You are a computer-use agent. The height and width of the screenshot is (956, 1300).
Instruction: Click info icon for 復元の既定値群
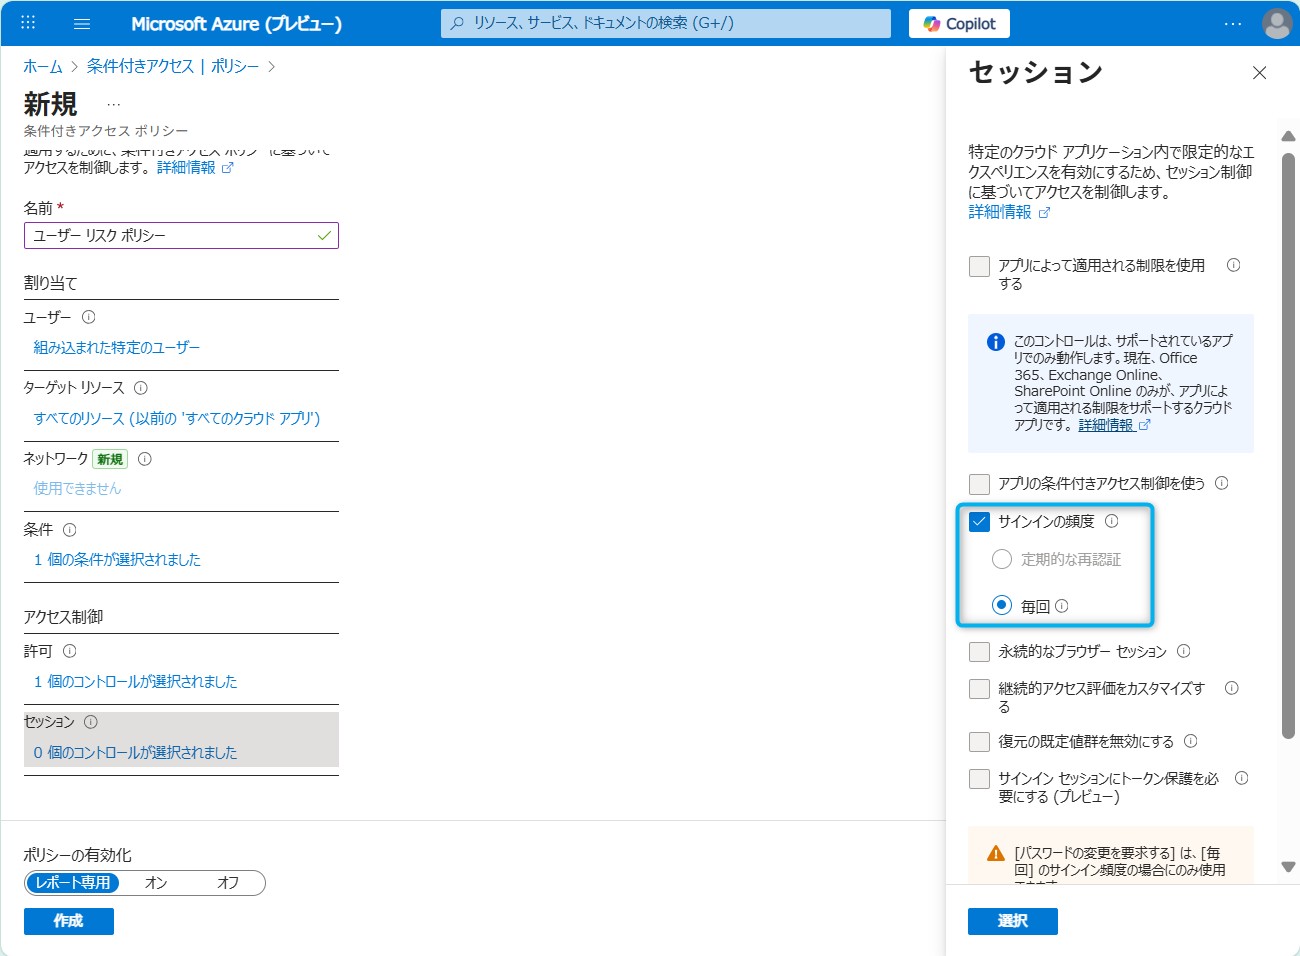pos(1191,741)
